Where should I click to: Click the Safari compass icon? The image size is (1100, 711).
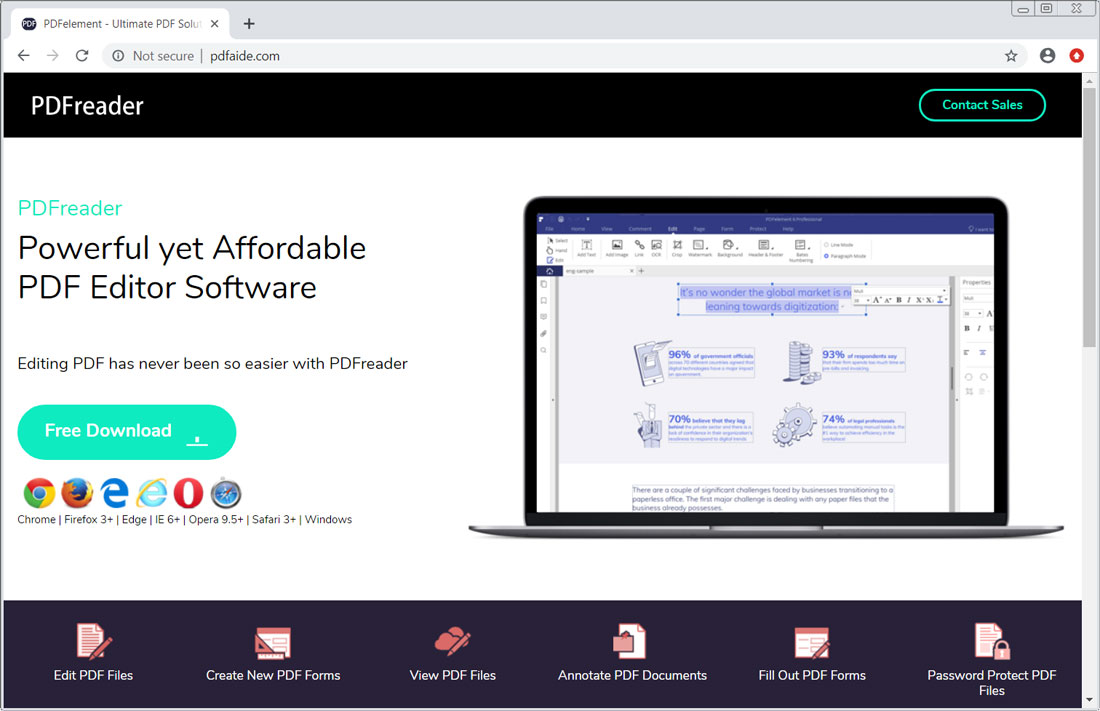(226, 493)
